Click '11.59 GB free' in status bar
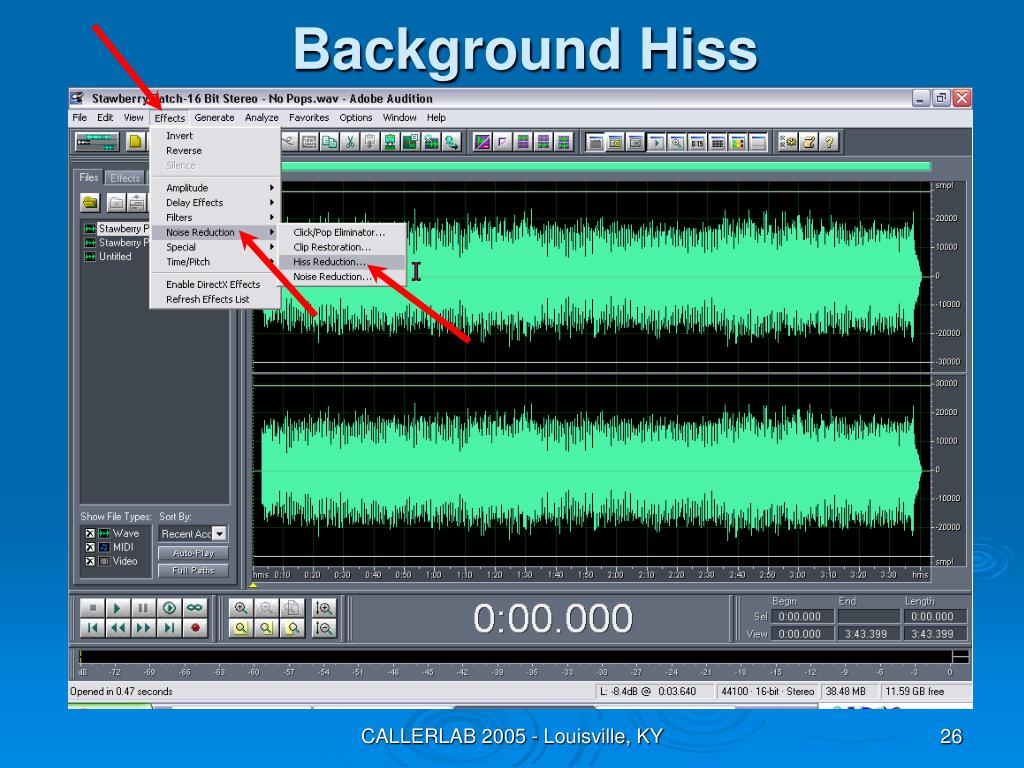Screen dimensions: 1024x768 [915, 692]
